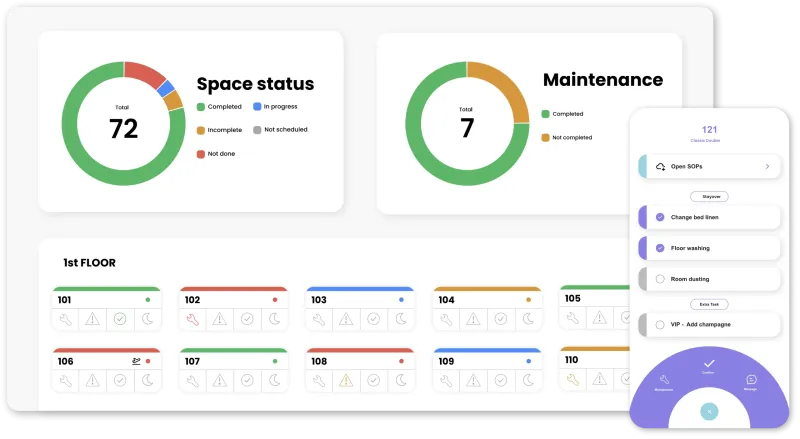800x439 pixels.
Task: Expand Open SOPs with the chevron arrow
Action: click(x=767, y=166)
